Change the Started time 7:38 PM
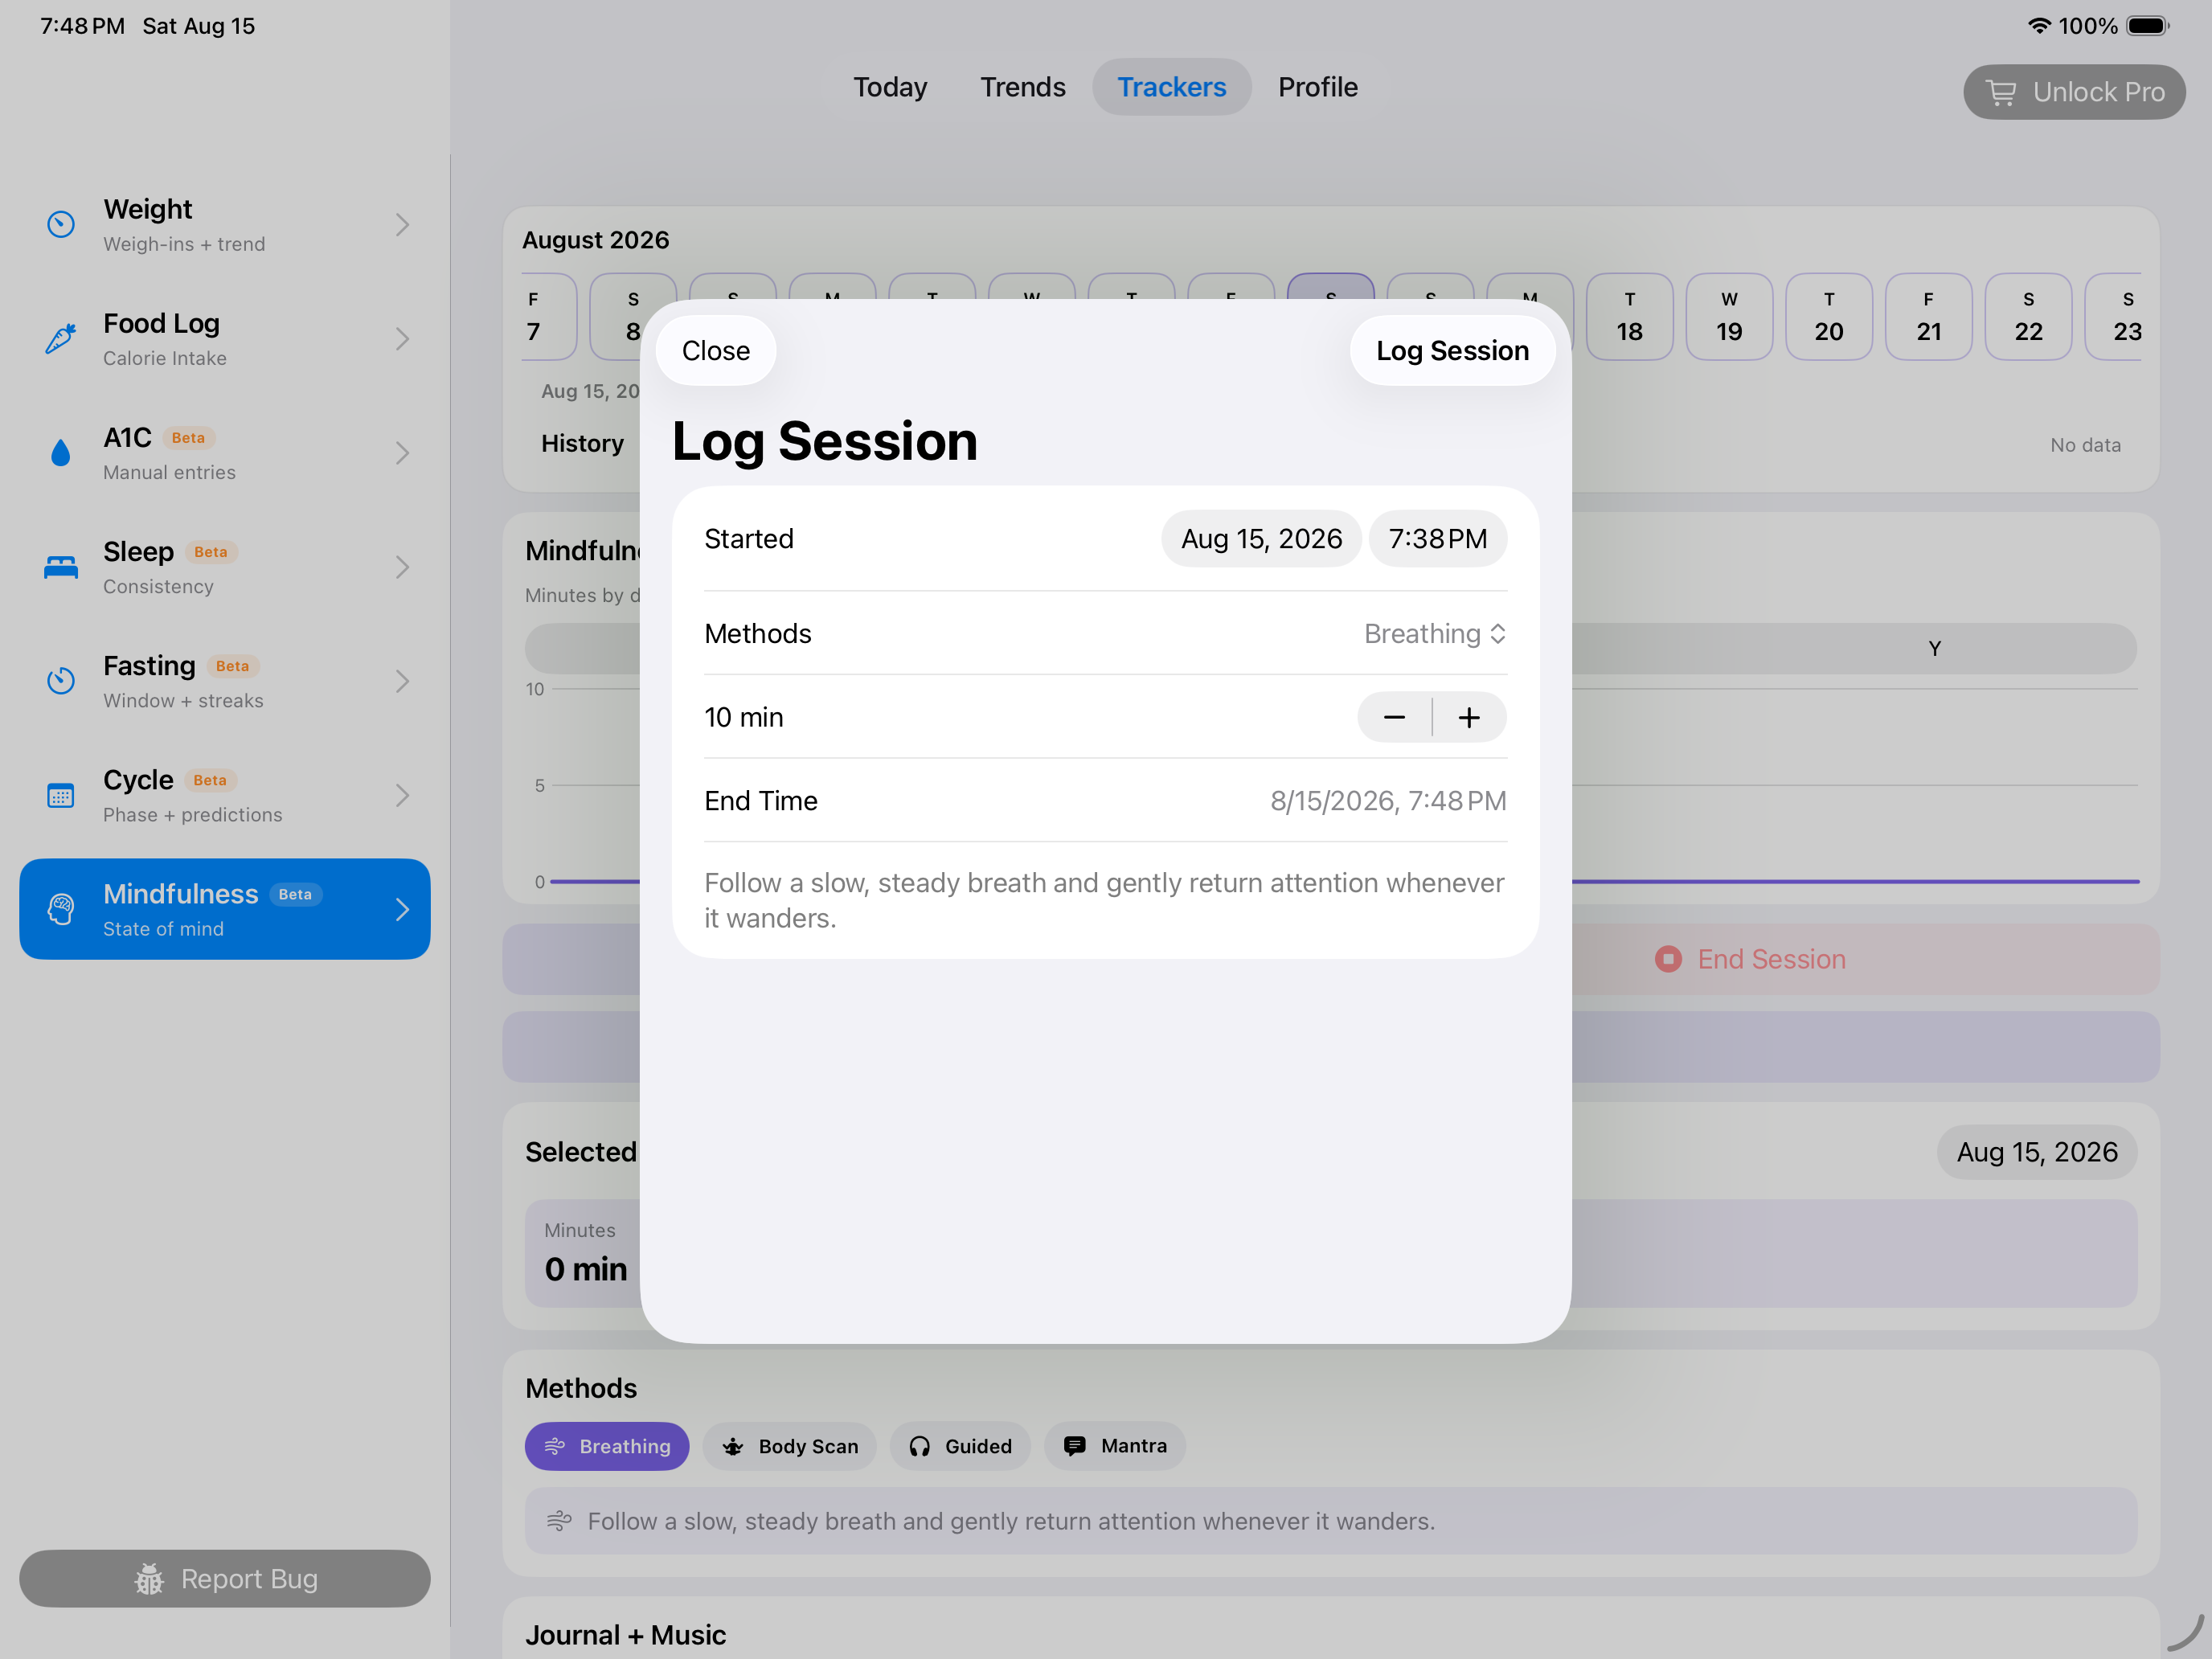This screenshot has width=2212, height=1659. 1438,539
